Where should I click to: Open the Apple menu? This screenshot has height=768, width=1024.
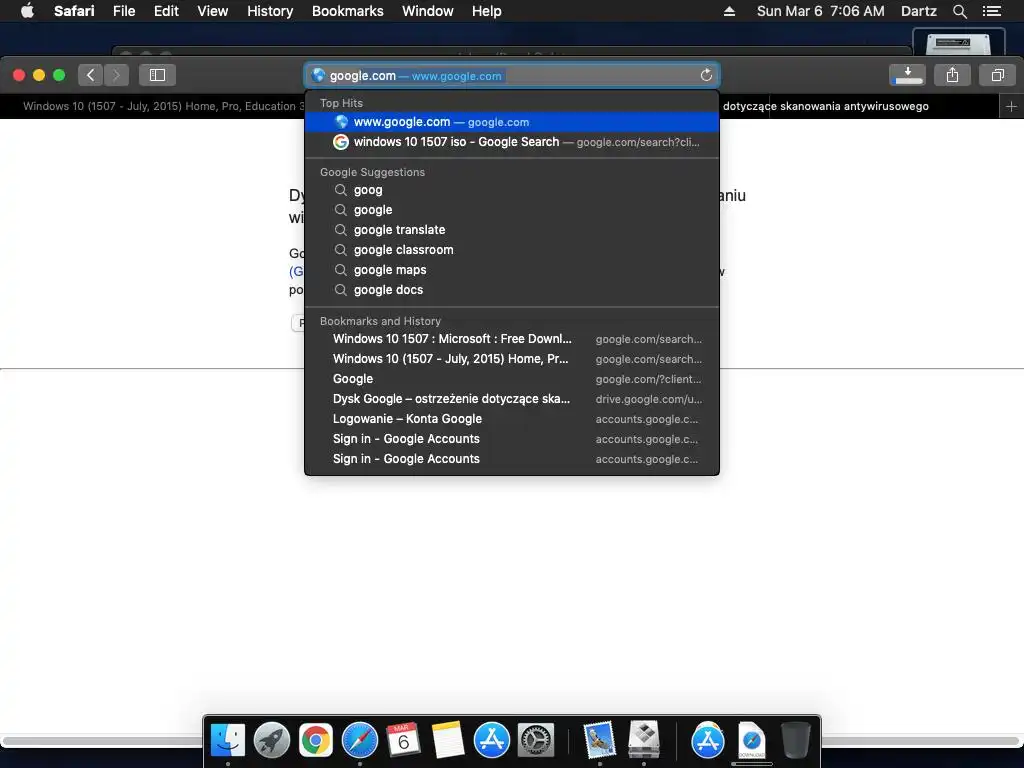[x=27, y=11]
